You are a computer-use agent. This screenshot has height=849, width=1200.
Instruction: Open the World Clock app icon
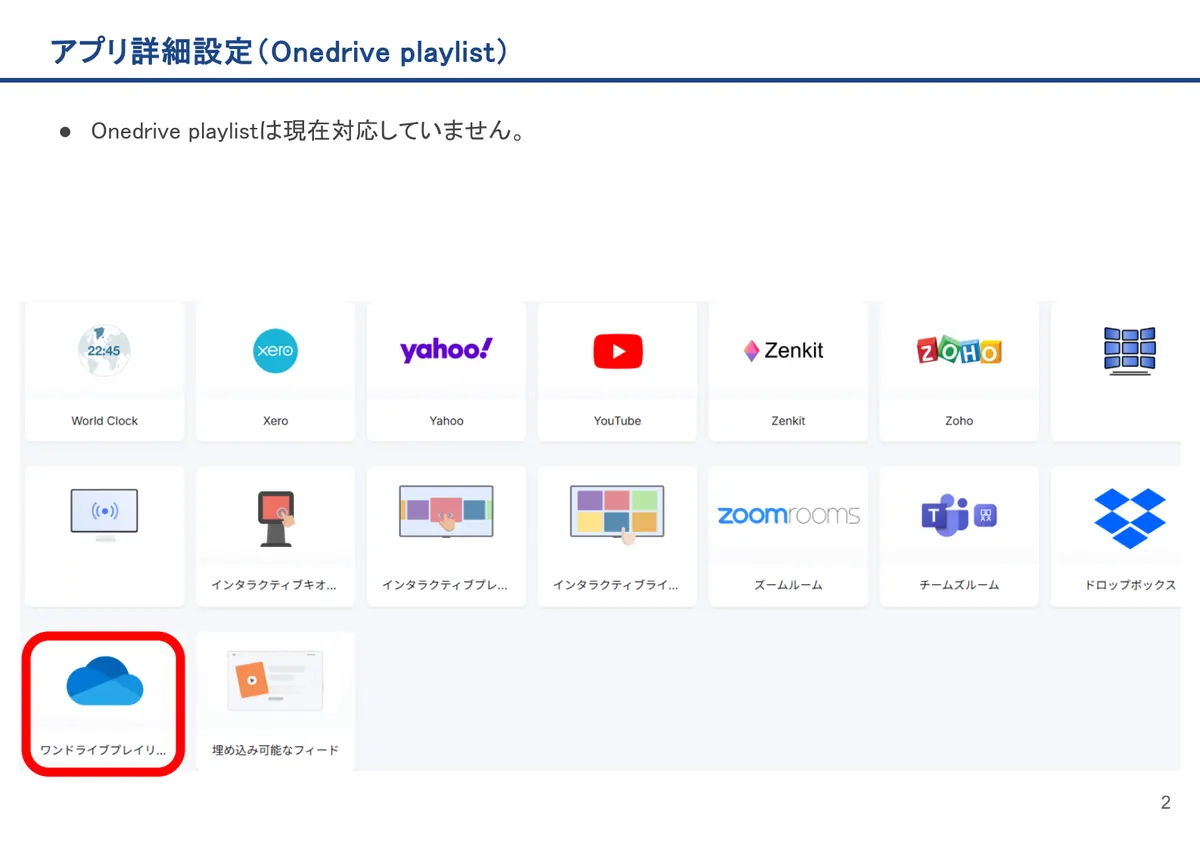pyautogui.click(x=104, y=351)
